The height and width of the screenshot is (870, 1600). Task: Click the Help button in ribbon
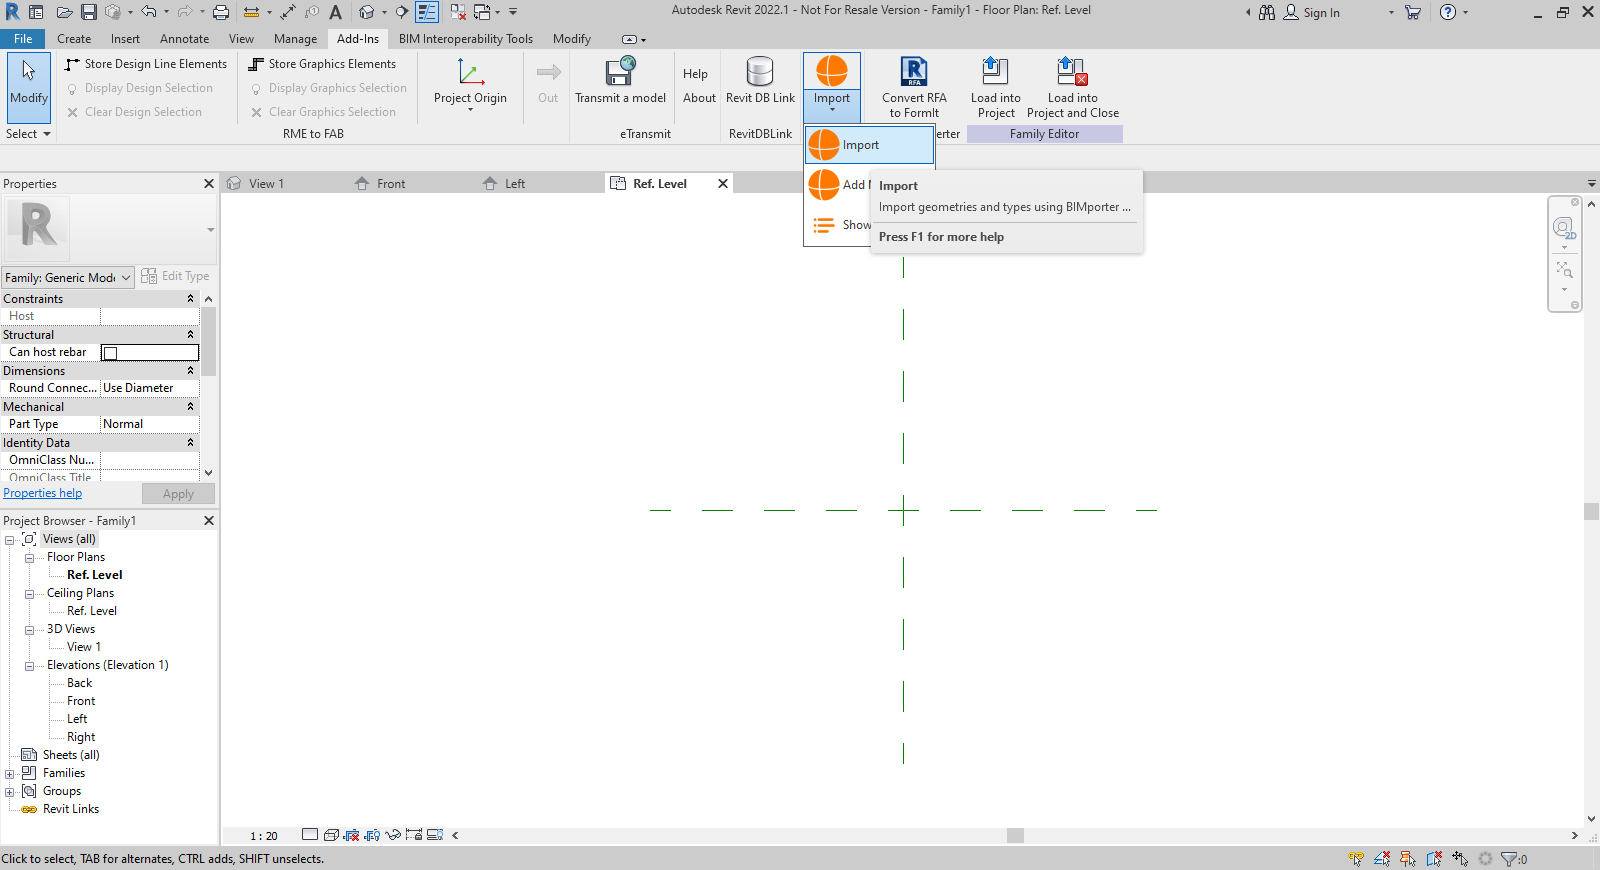coord(695,74)
